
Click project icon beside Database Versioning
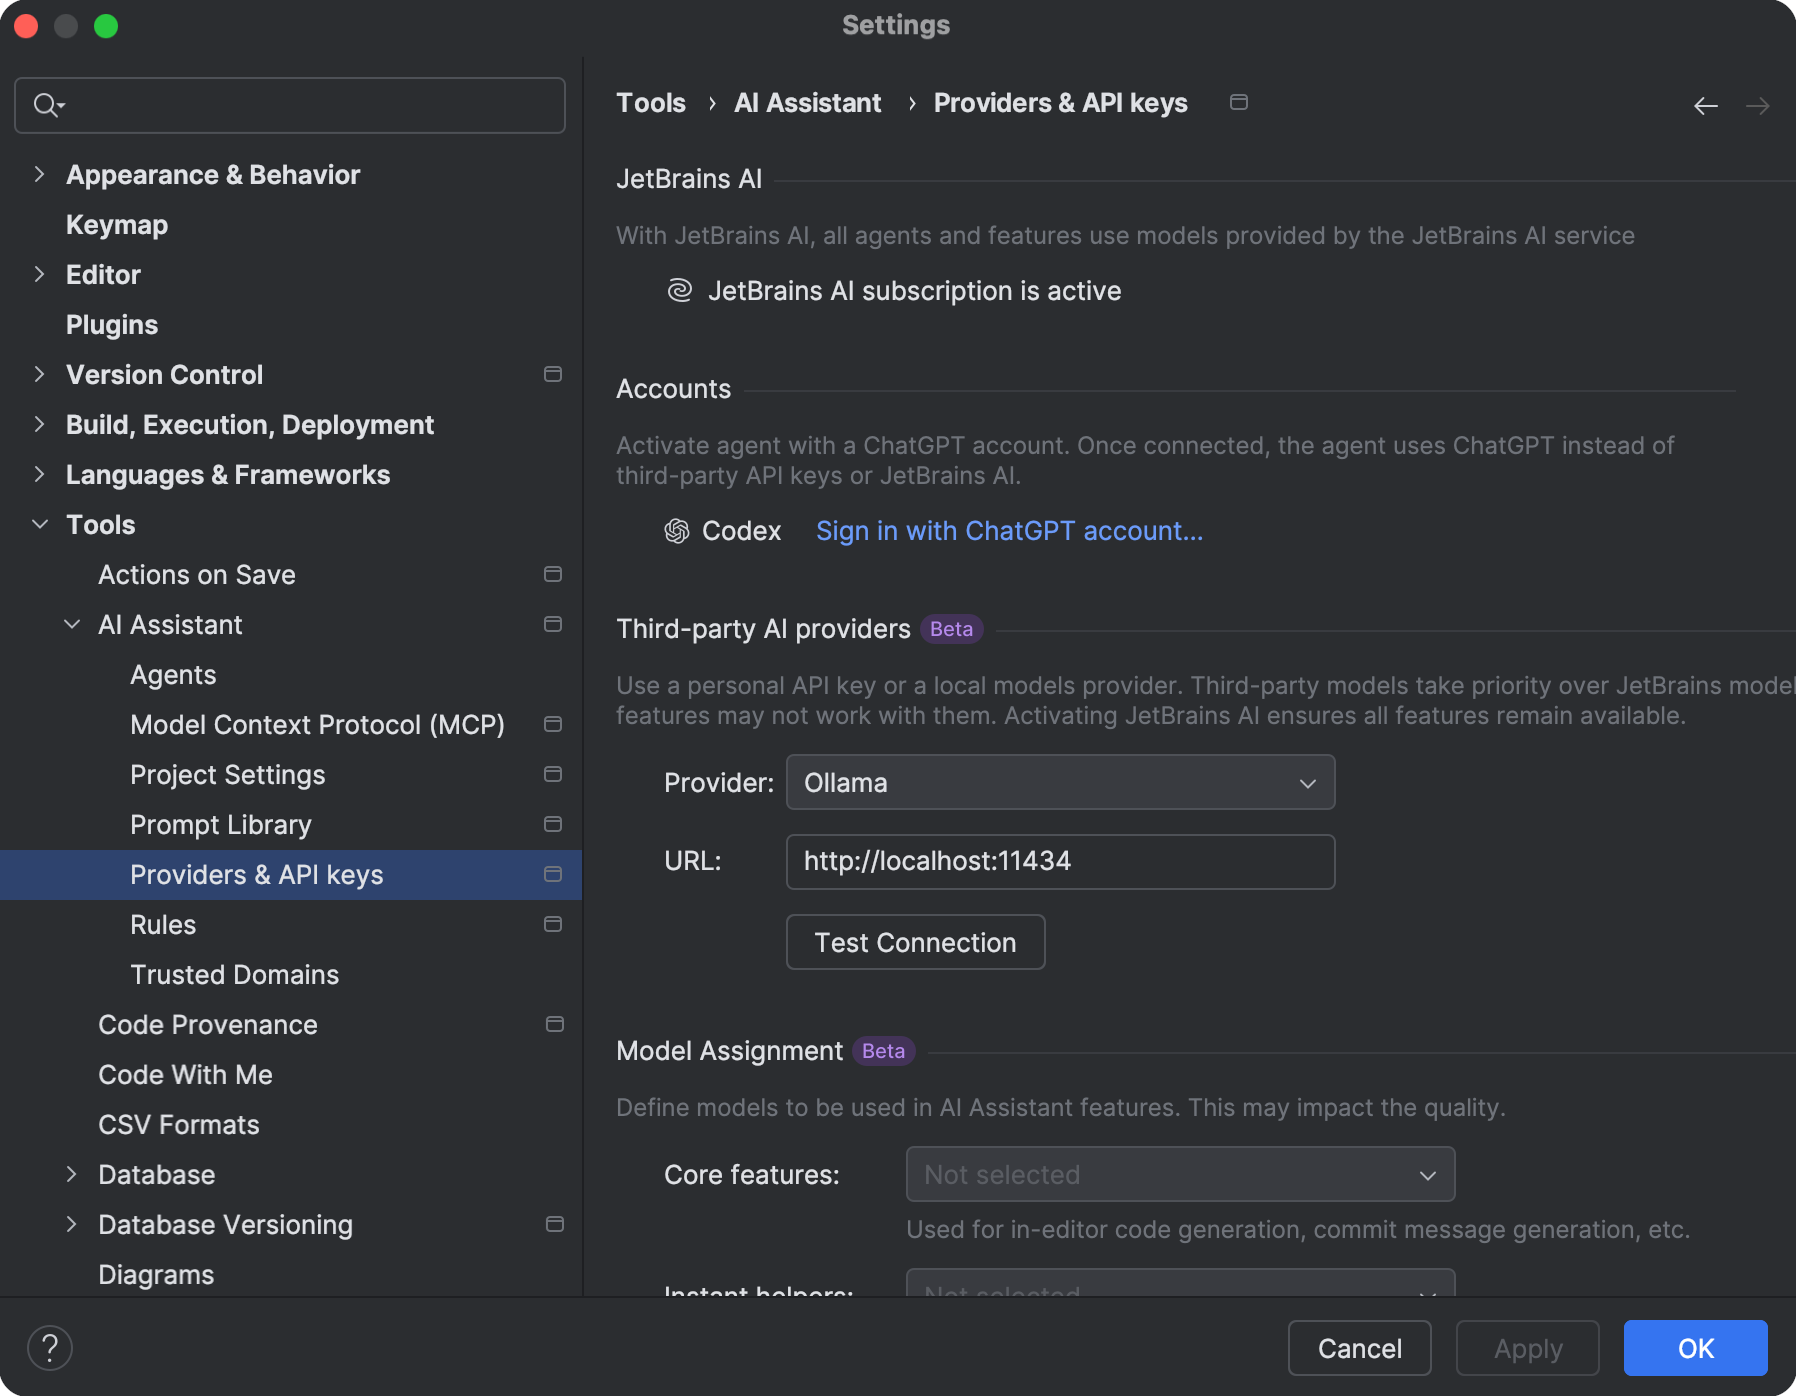coord(555,1224)
